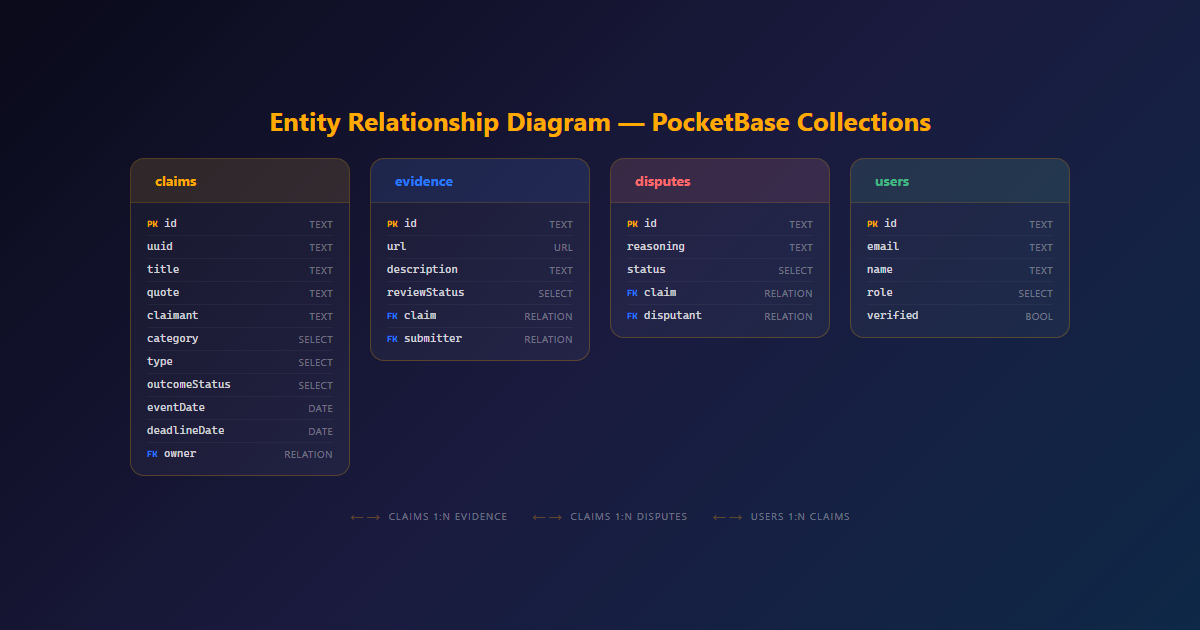Click the verified field in users
Screen dimensions: 1200x630
pos(960,316)
